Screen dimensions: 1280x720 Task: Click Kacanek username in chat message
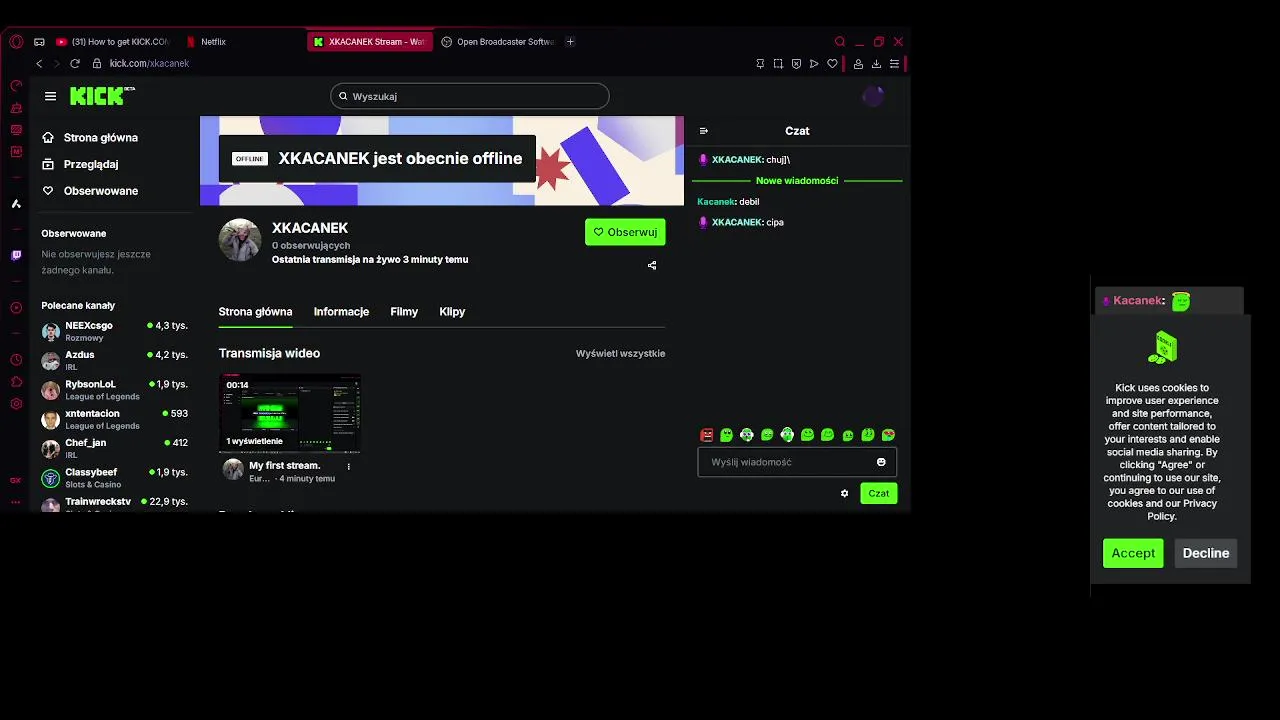coord(716,202)
